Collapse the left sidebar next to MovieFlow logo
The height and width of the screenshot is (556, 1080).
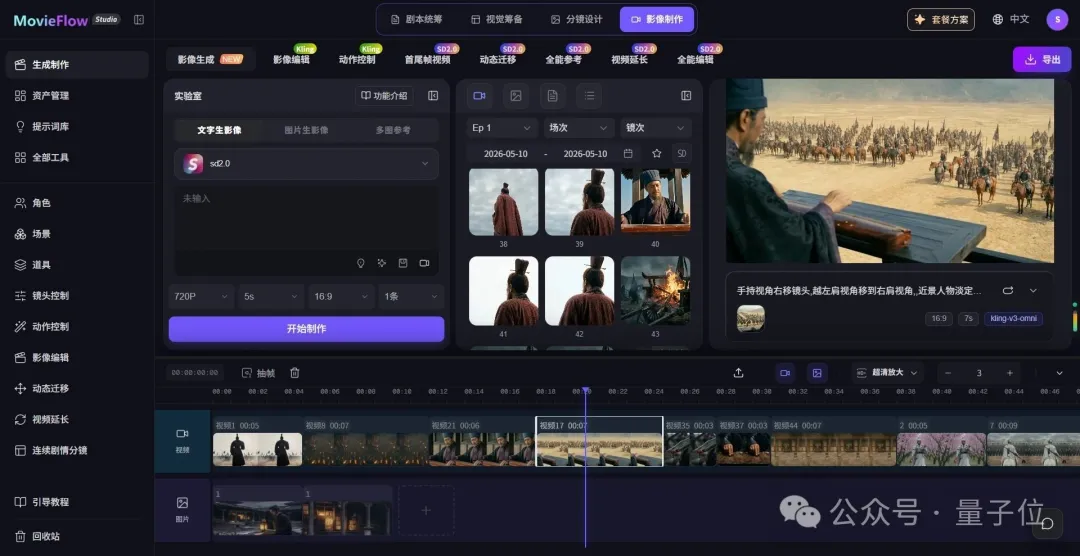point(139,20)
